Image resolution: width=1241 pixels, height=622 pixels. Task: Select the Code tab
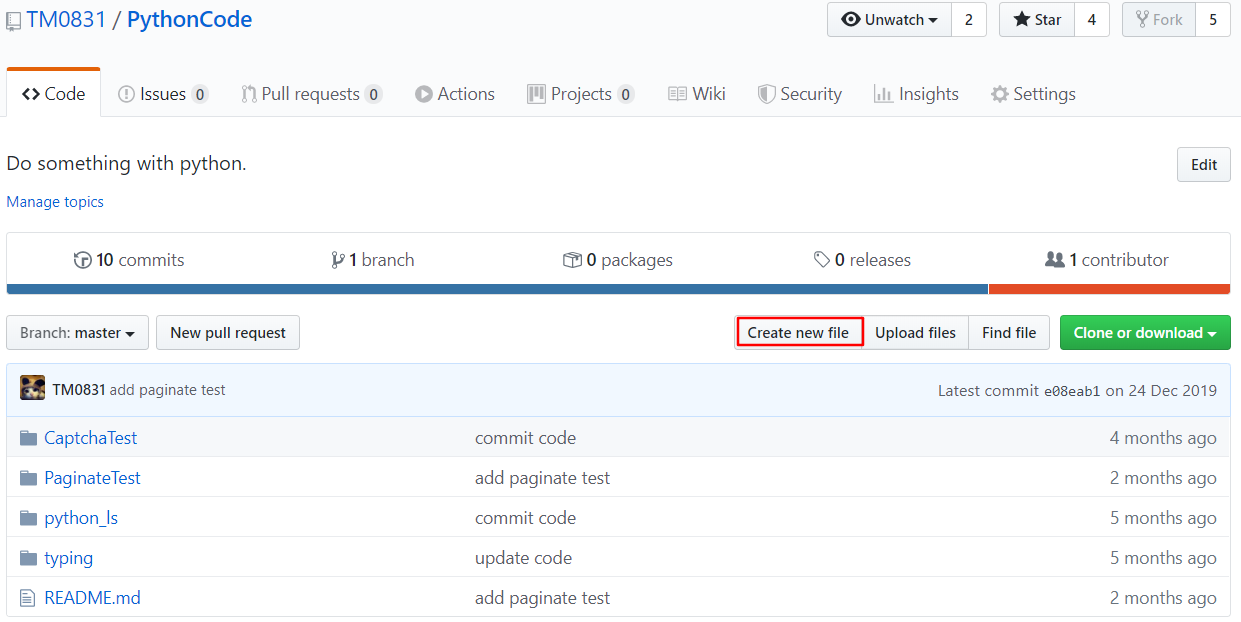click(x=54, y=94)
